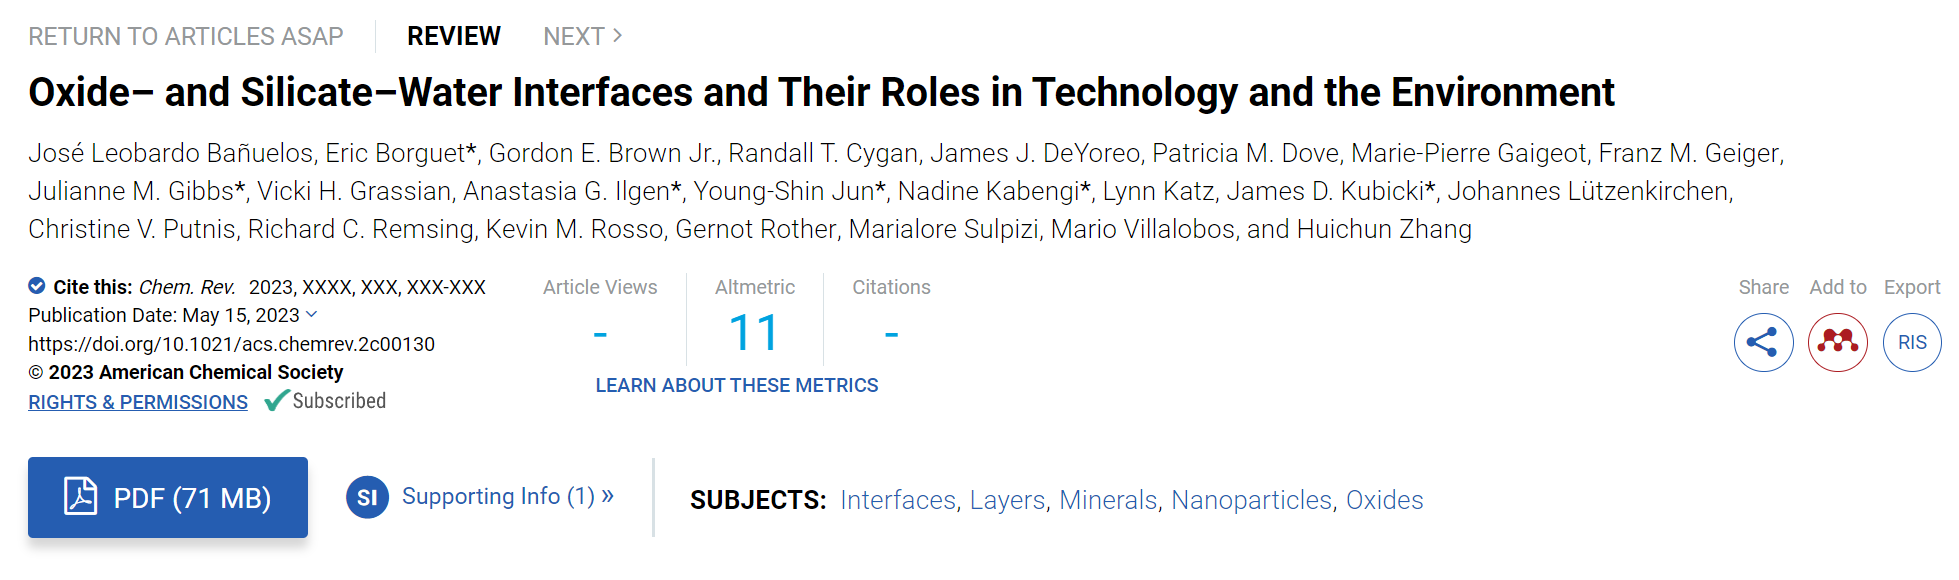1959x580 pixels.
Task: Return to Articles ASAP
Action: point(185,36)
